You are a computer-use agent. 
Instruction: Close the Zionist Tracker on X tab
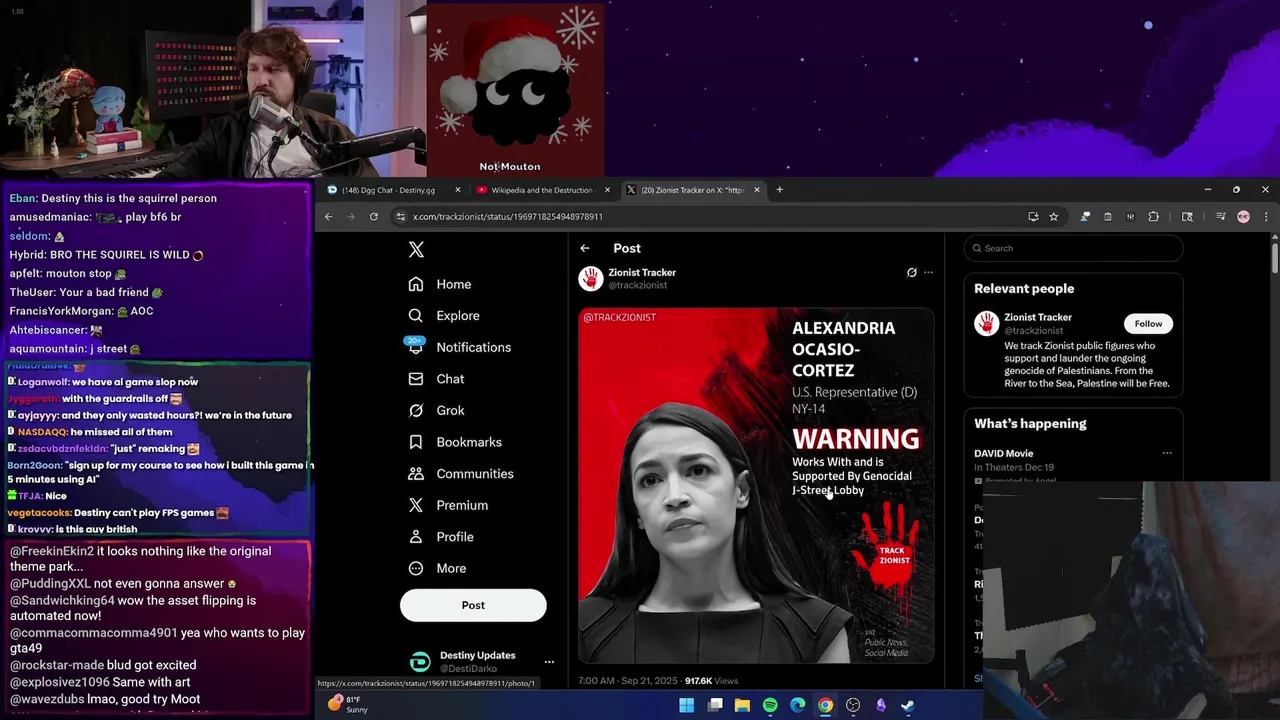click(757, 190)
